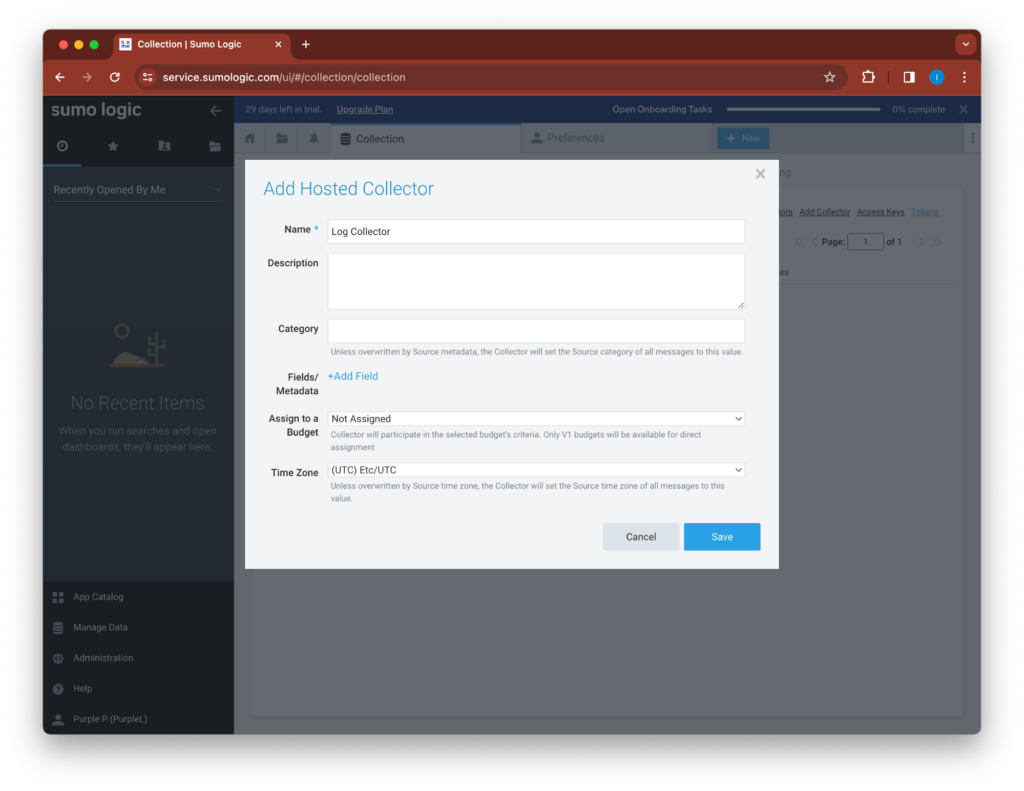Open the Chrome profile avatar
Screen dimensions: 1024x791
tap(936, 77)
